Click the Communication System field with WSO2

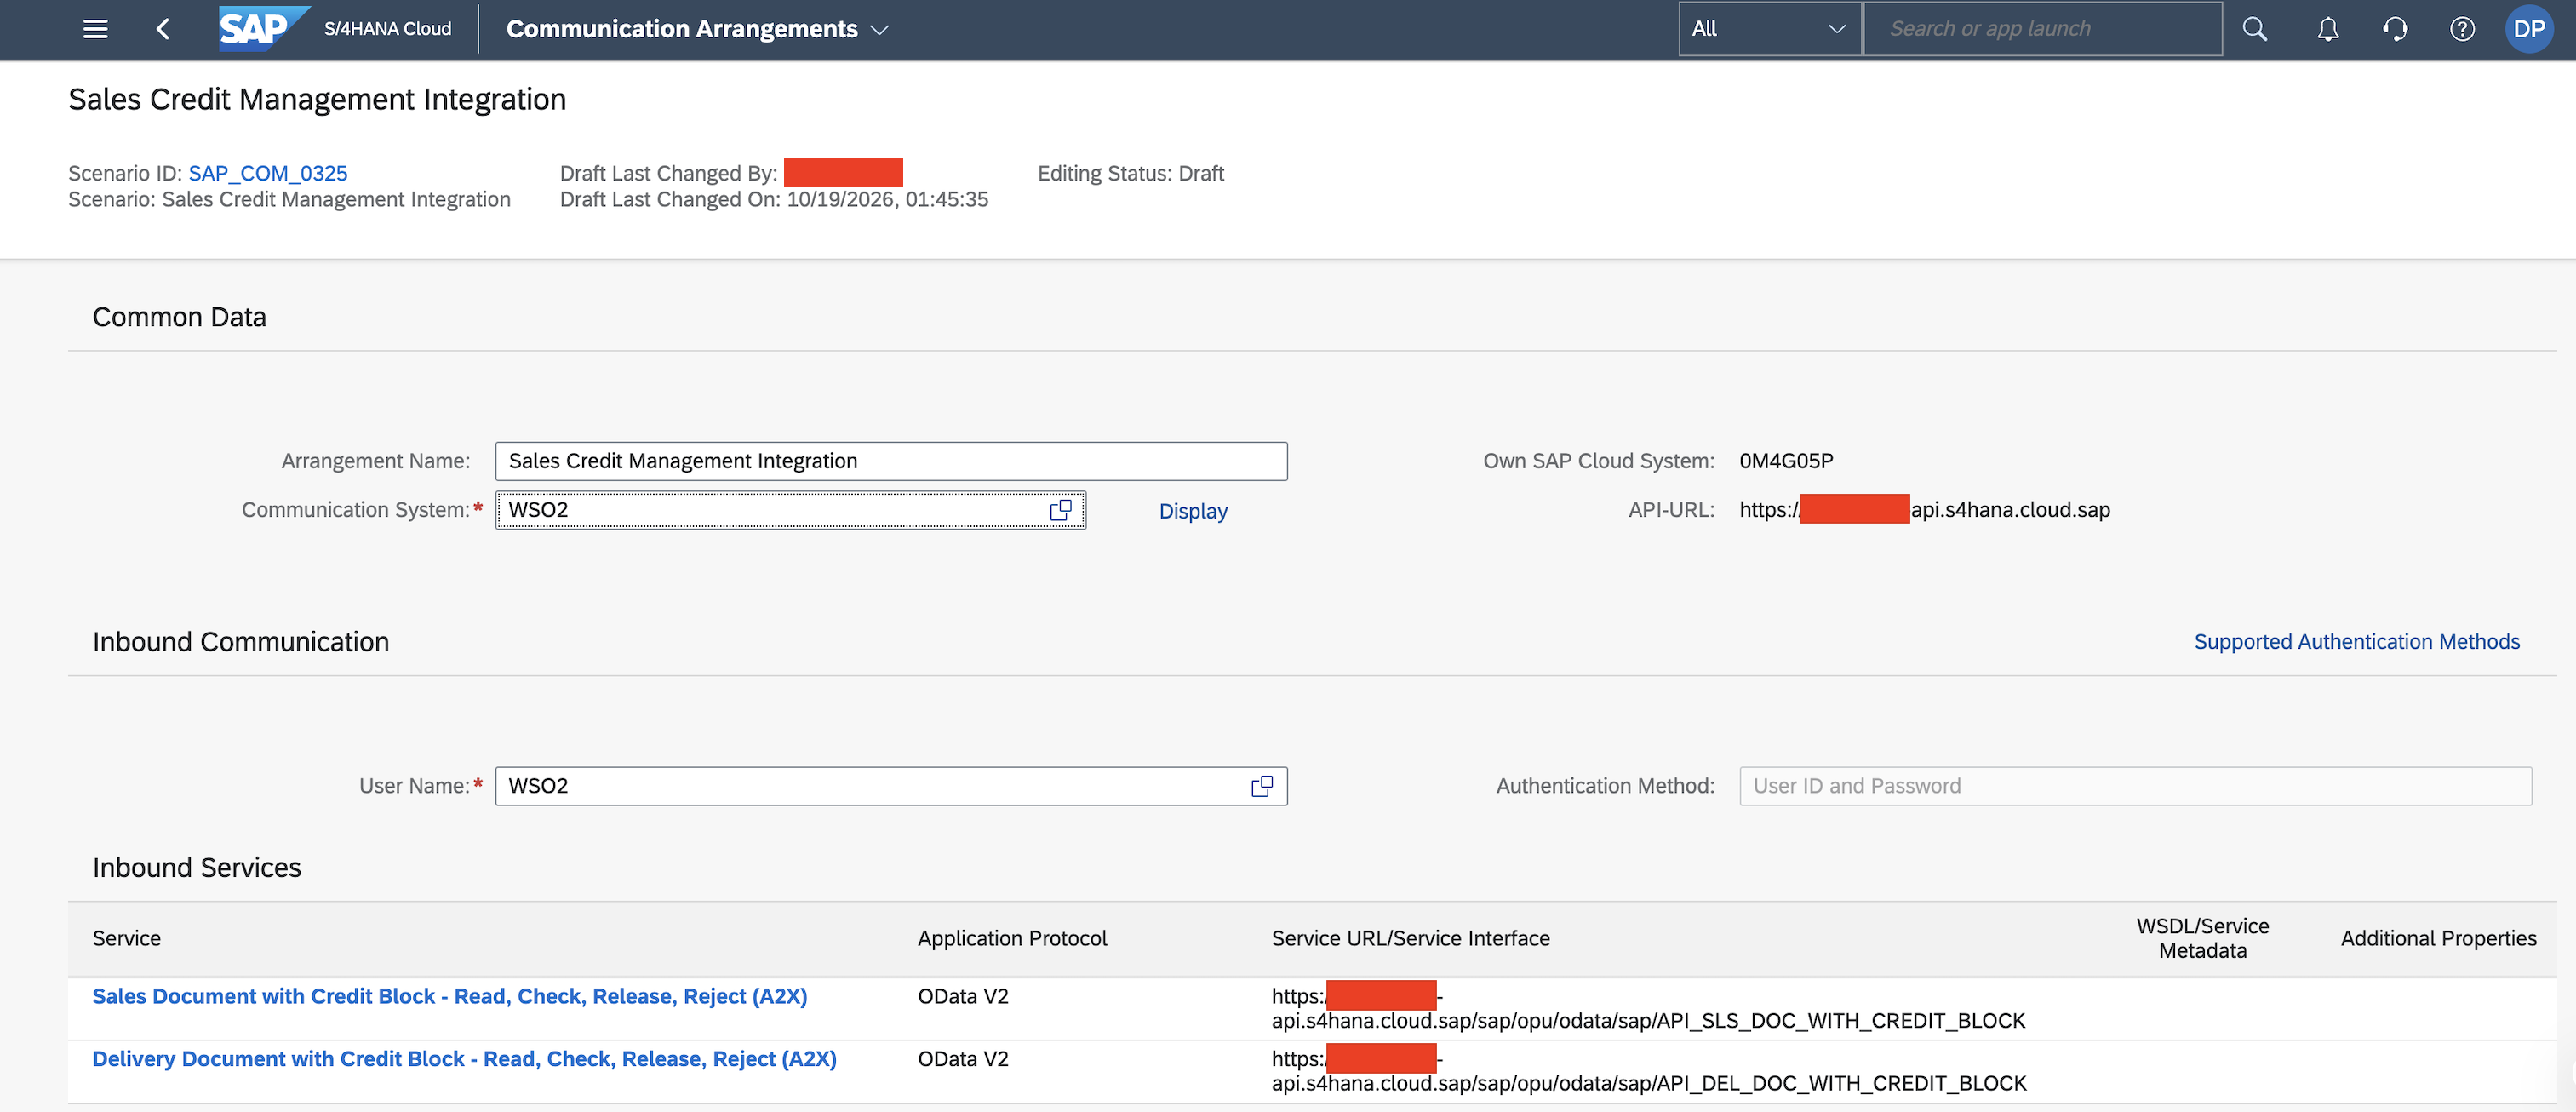coord(790,510)
